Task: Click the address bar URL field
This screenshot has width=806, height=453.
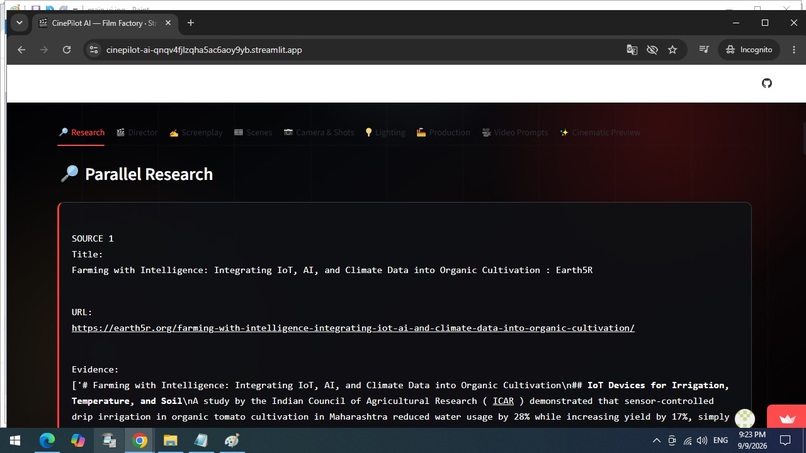Action: [x=204, y=50]
